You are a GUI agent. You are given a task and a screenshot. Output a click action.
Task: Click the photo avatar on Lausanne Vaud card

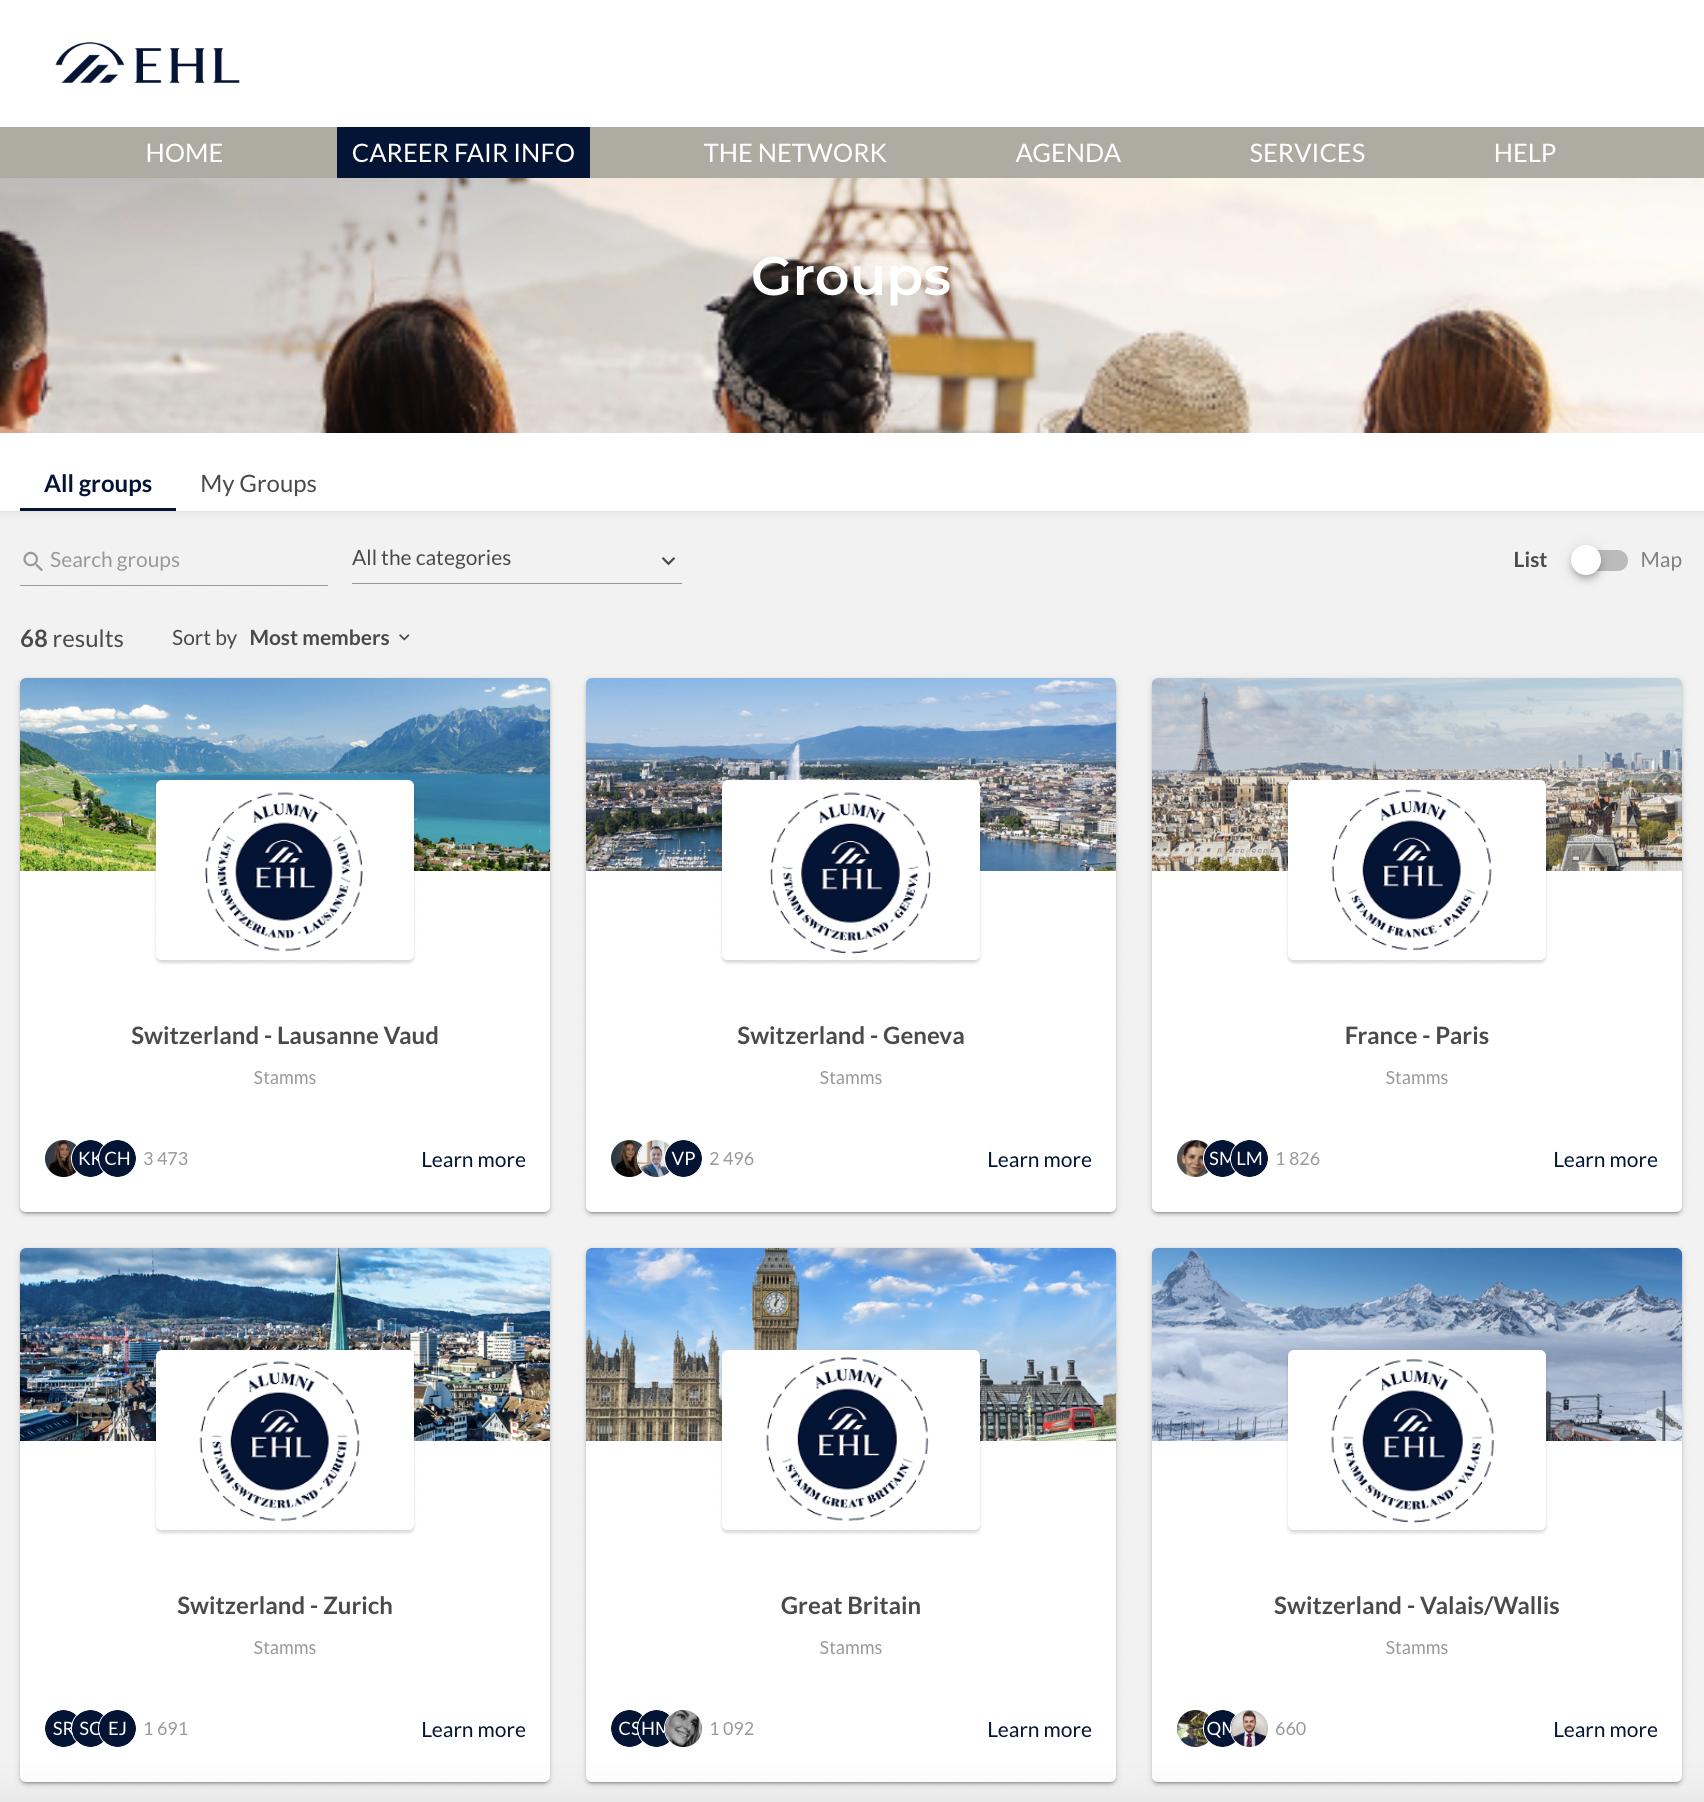[62, 1158]
